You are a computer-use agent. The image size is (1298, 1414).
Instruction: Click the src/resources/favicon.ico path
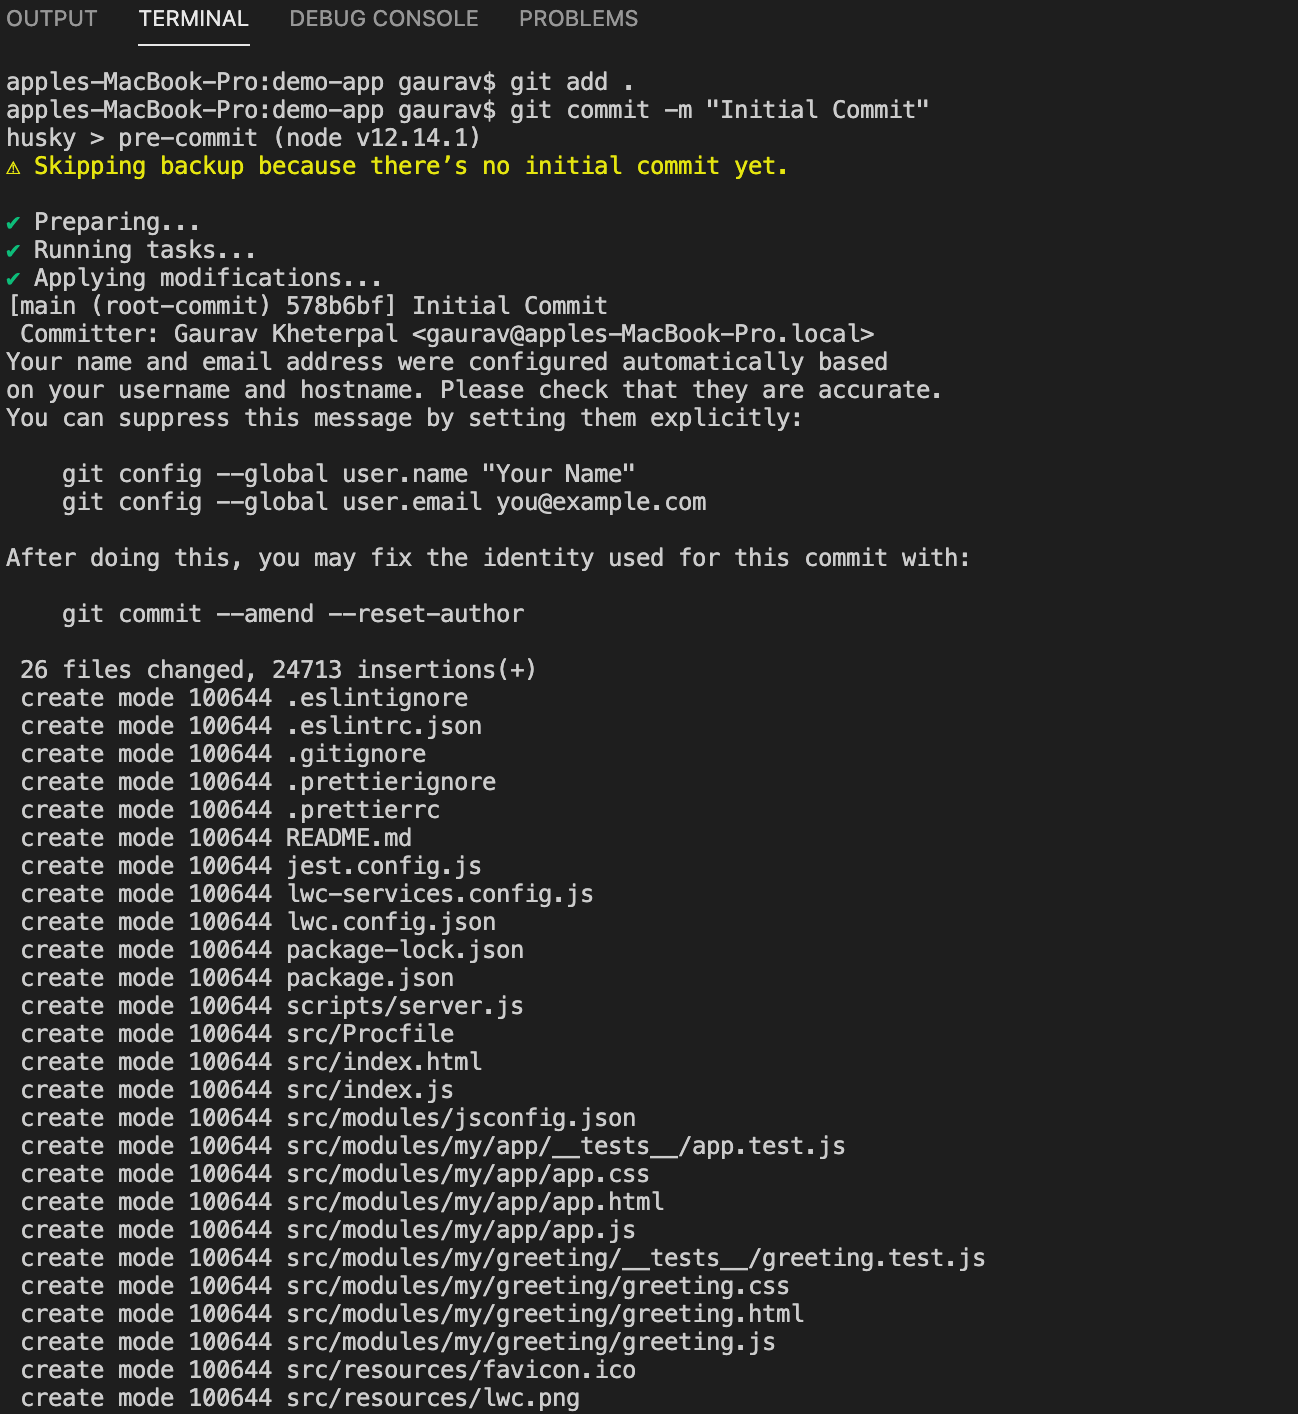[460, 1370]
